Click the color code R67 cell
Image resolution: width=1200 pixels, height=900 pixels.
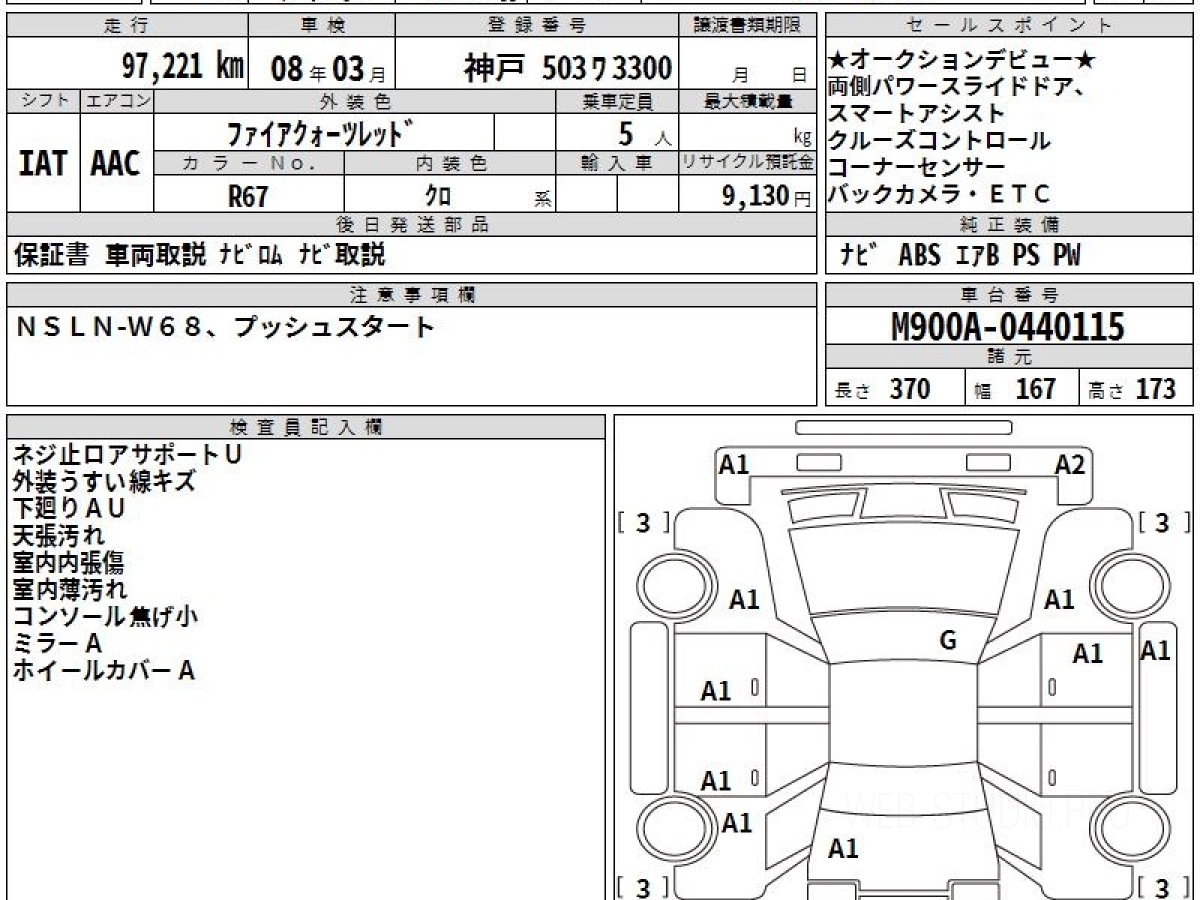[248, 196]
